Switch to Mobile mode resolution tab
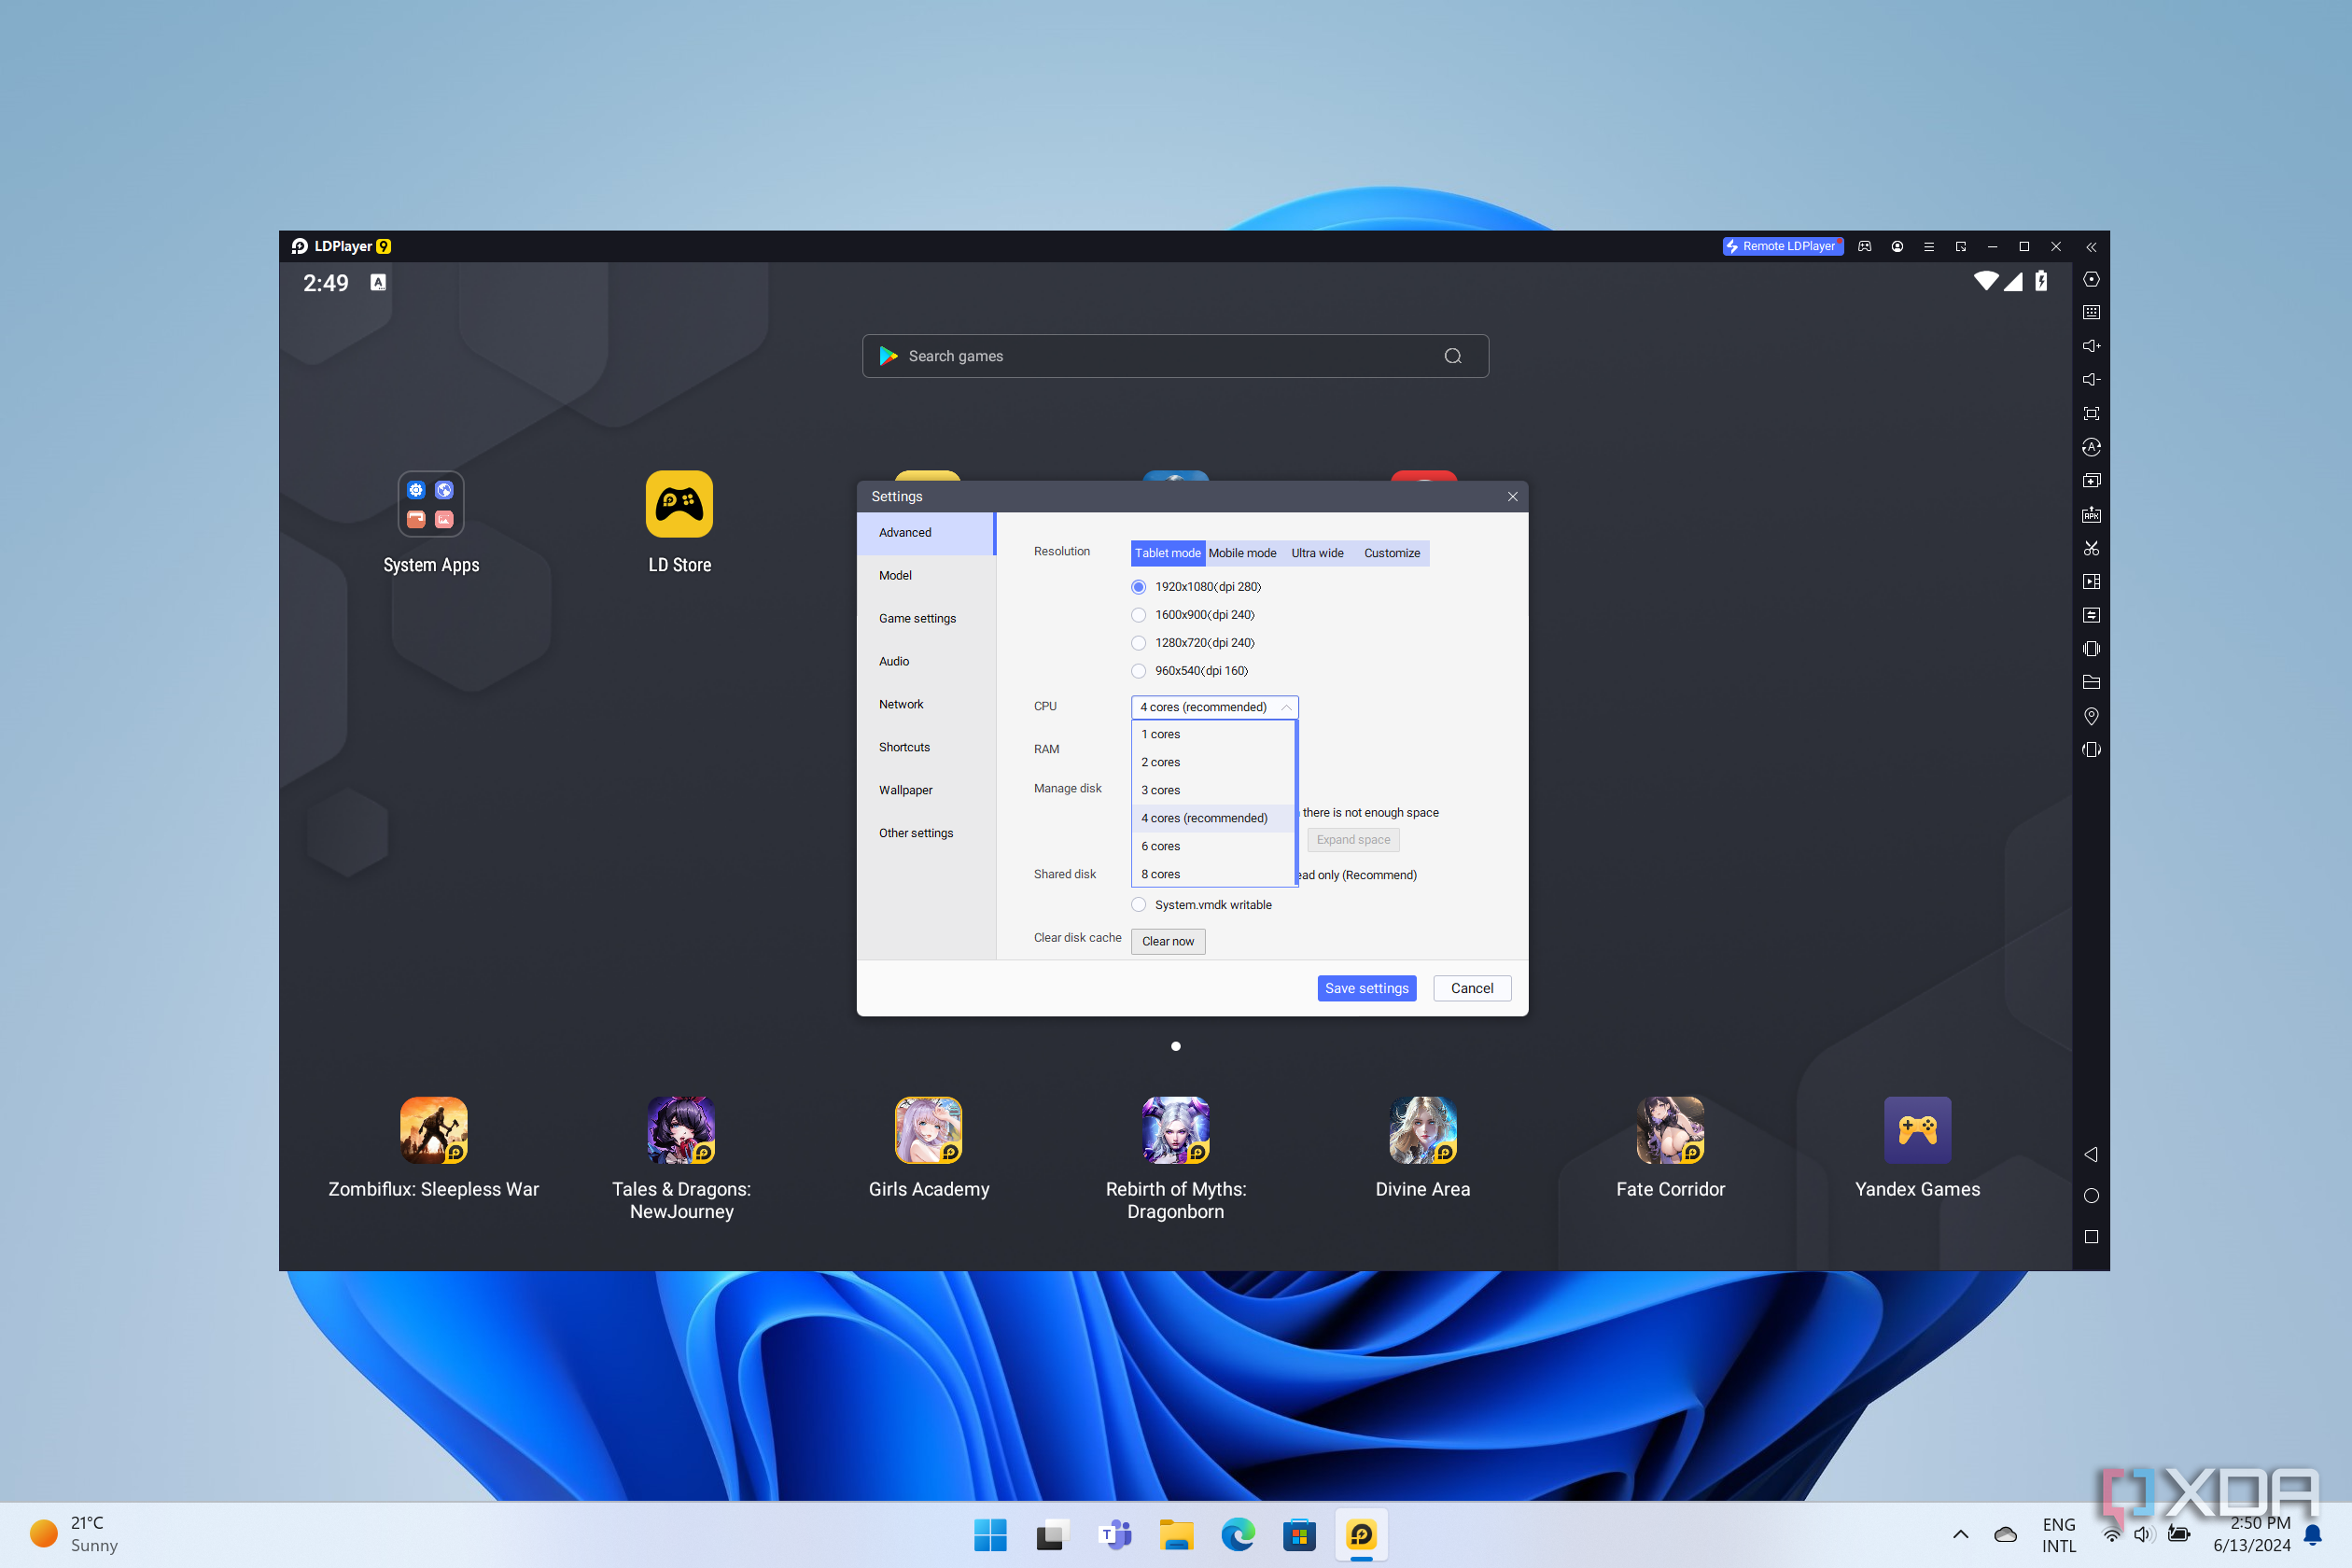This screenshot has width=2352, height=1568. click(x=1242, y=552)
